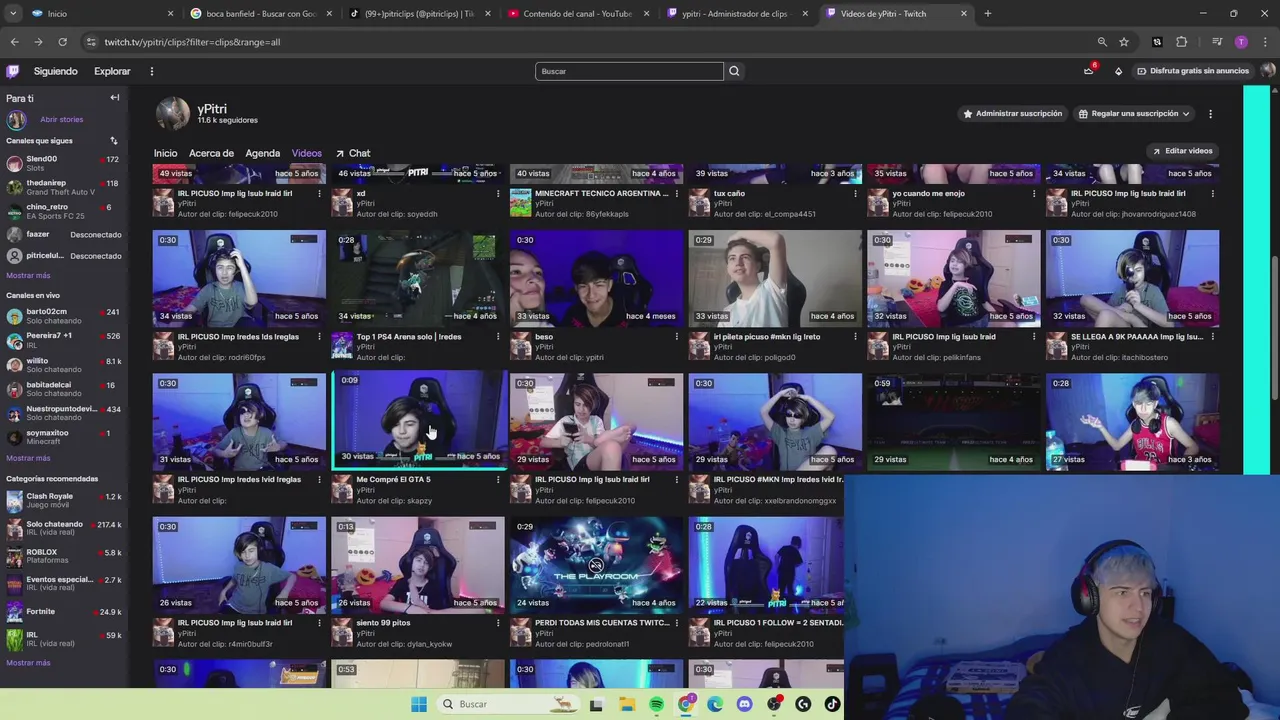This screenshot has height=720, width=1280.
Task: Sort followed channels with the sort icon
Action: tap(113, 141)
